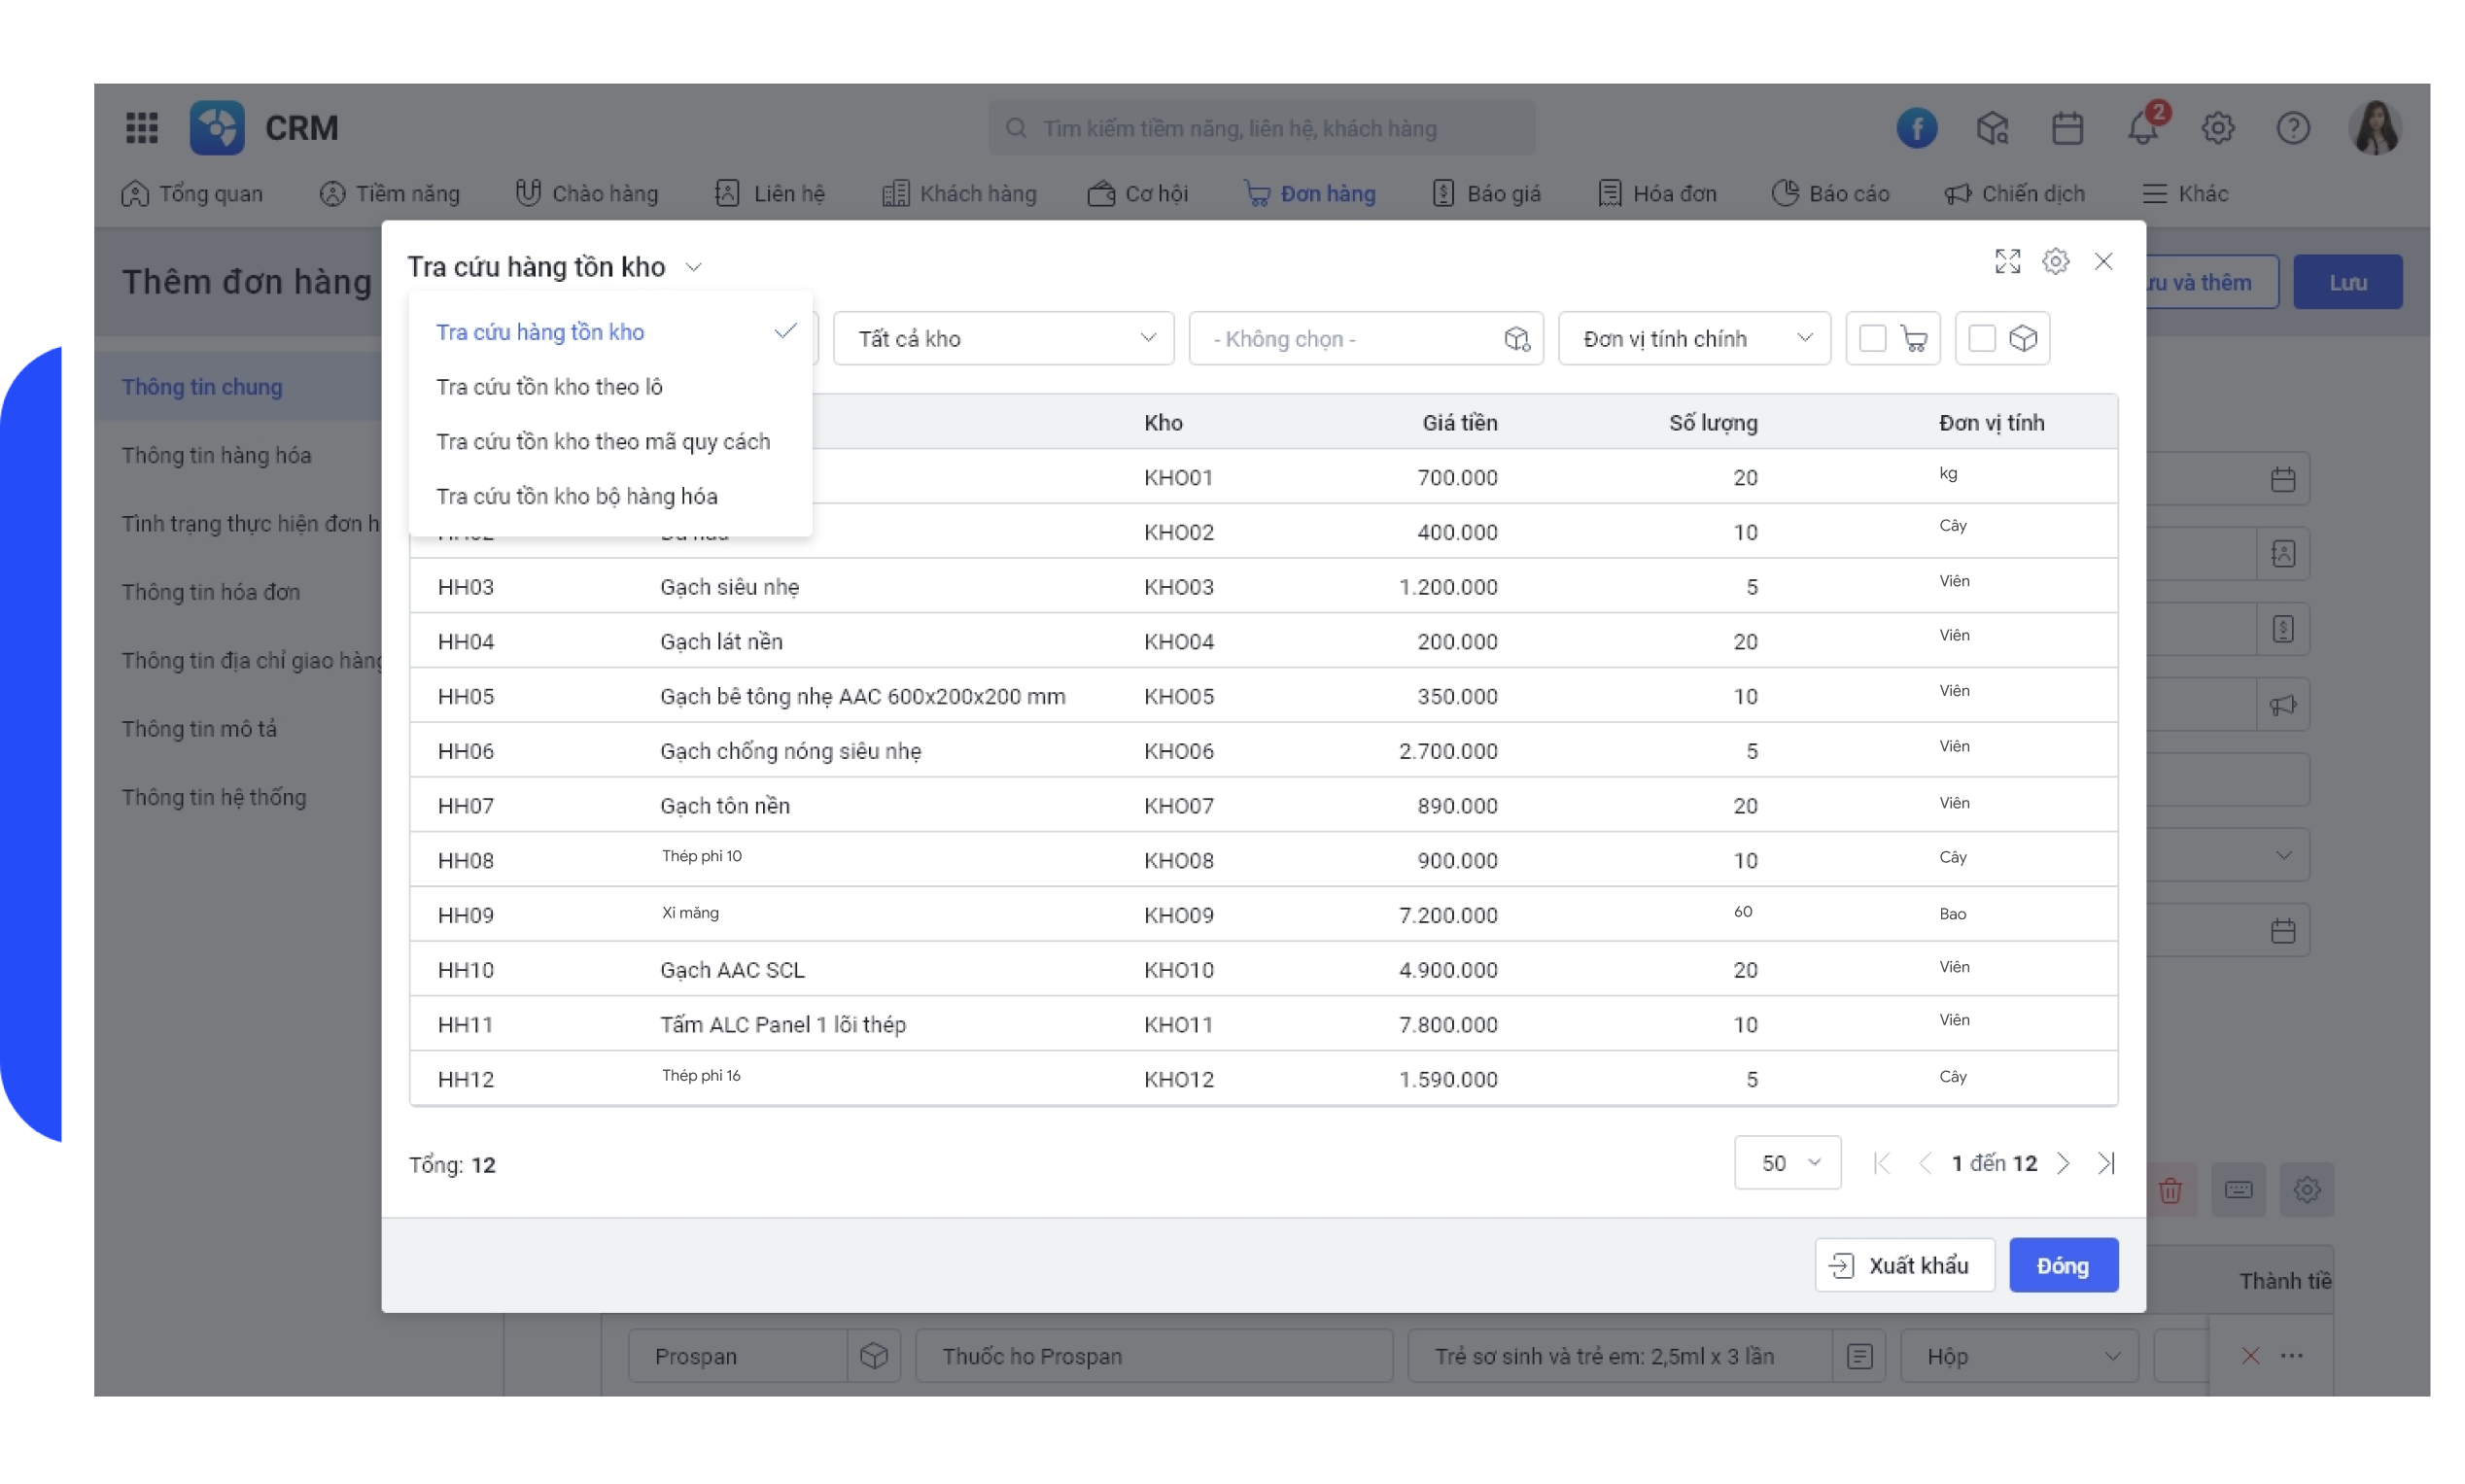2465x1484 pixels.
Task: Click the Thuốc ho Prospan name field
Action: pyautogui.click(x=1153, y=1355)
